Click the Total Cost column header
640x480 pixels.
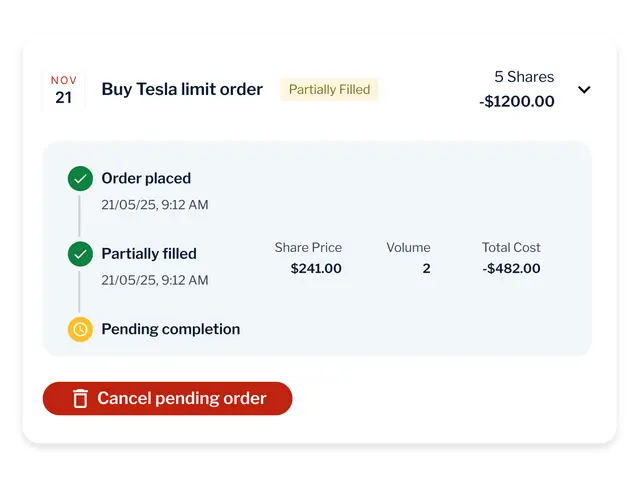click(x=511, y=247)
